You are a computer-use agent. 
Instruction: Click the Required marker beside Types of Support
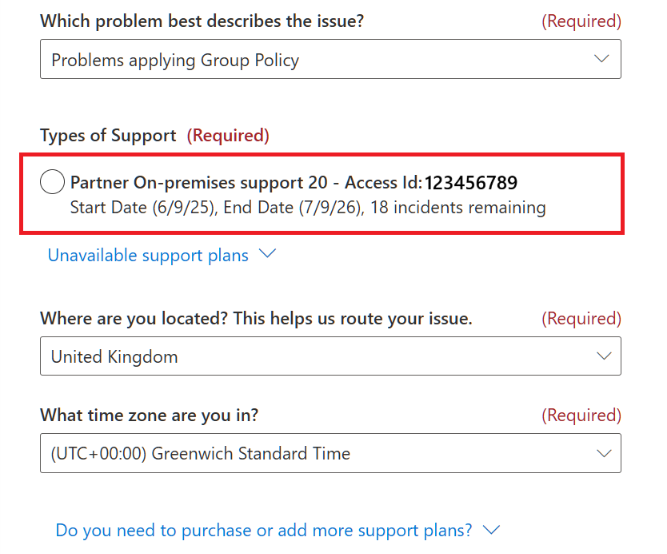pos(228,135)
